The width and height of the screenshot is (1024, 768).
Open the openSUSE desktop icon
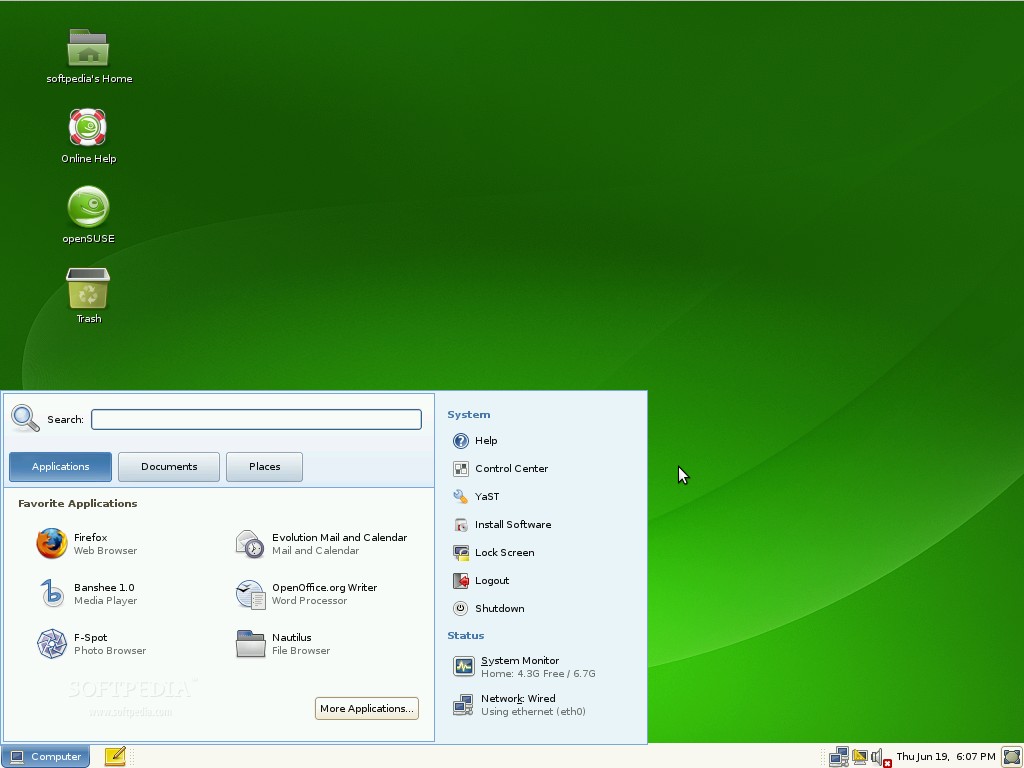click(x=88, y=207)
